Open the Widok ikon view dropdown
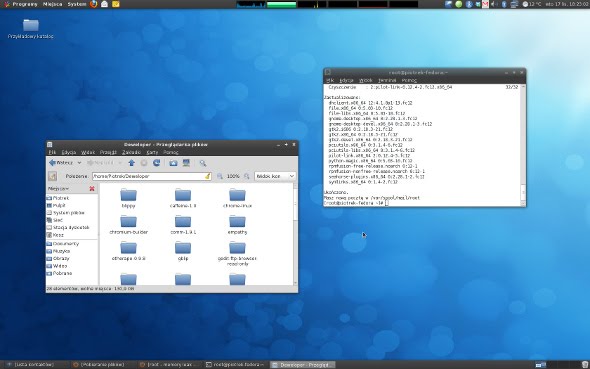The image size is (590, 369). tap(275, 176)
